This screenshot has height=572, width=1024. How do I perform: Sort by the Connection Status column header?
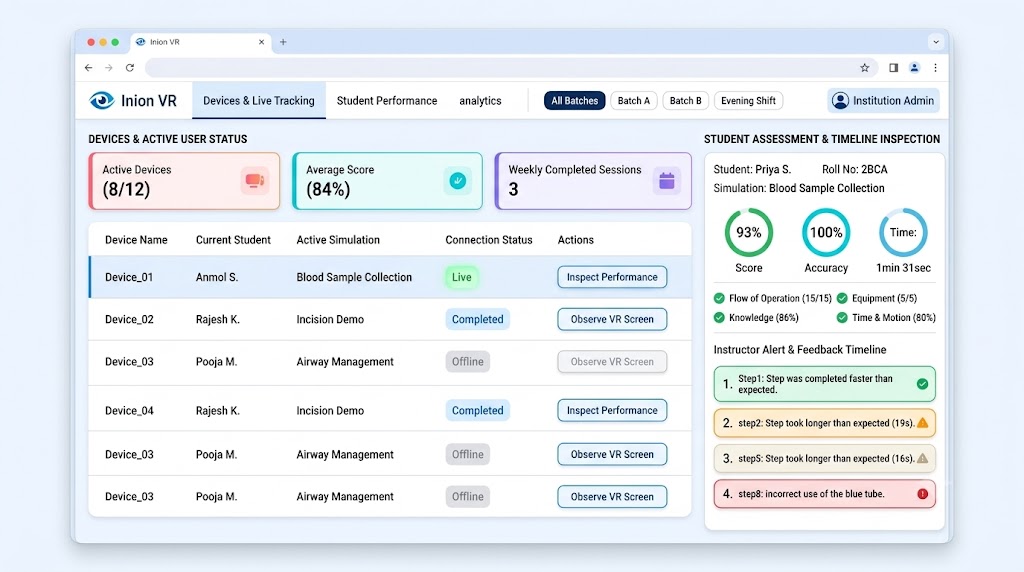pyautogui.click(x=488, y=240)
